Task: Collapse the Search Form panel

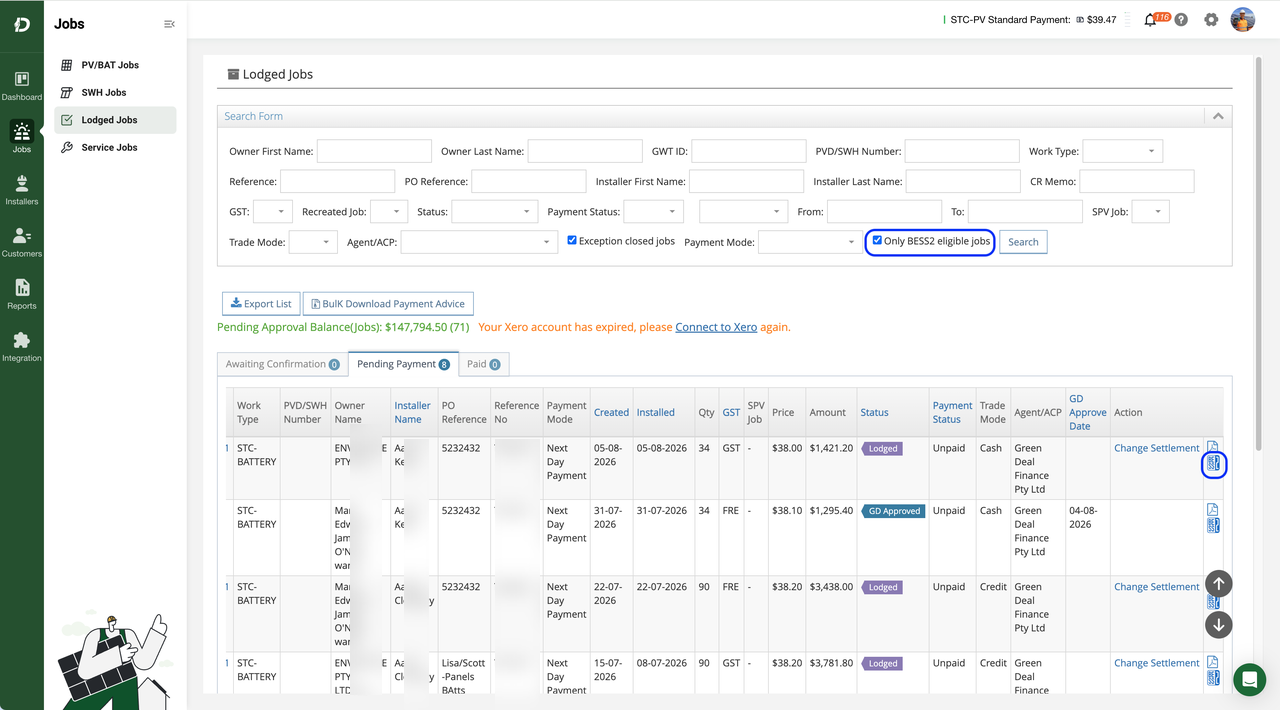Action: 1218,116
